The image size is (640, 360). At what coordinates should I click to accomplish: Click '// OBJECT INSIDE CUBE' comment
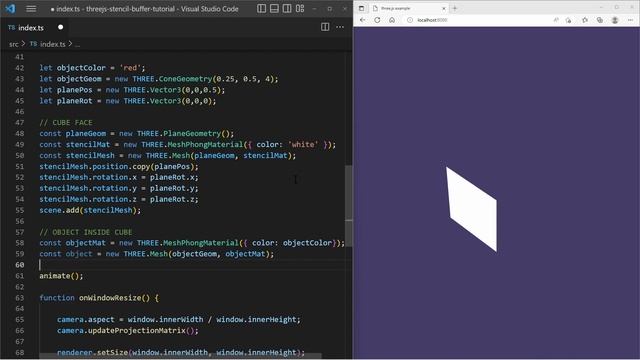[x=86, y=232]
